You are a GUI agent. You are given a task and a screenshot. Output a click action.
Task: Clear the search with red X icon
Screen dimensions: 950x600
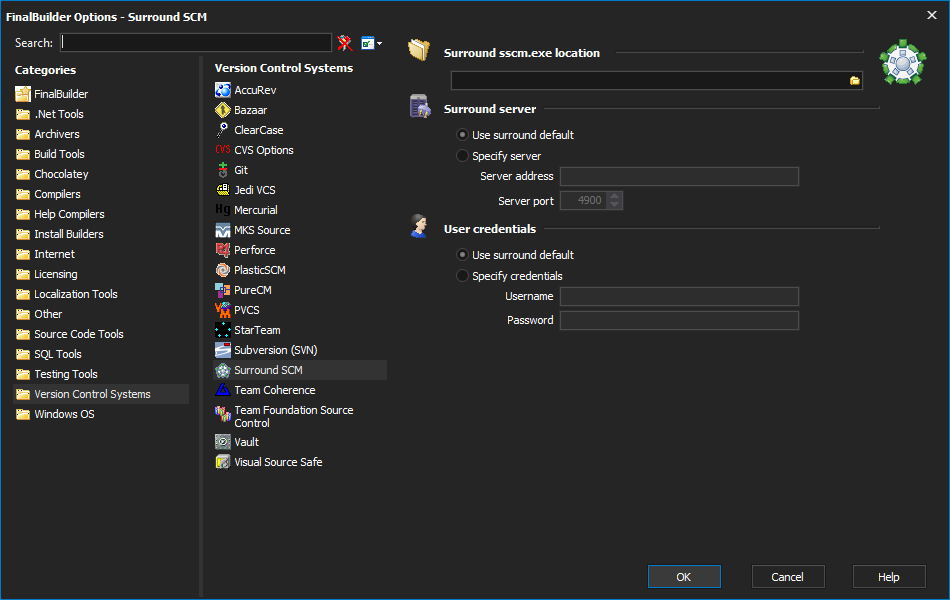345,43
